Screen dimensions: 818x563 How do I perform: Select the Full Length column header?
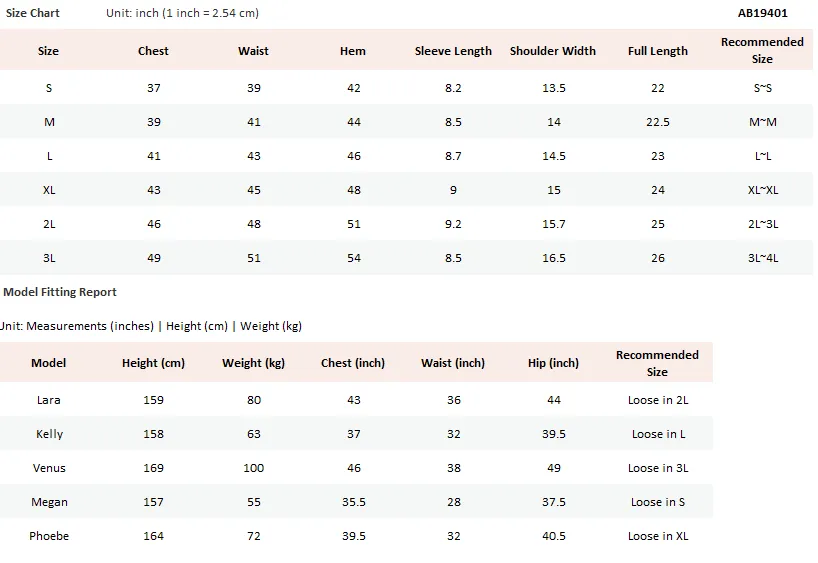pos(657,51)
